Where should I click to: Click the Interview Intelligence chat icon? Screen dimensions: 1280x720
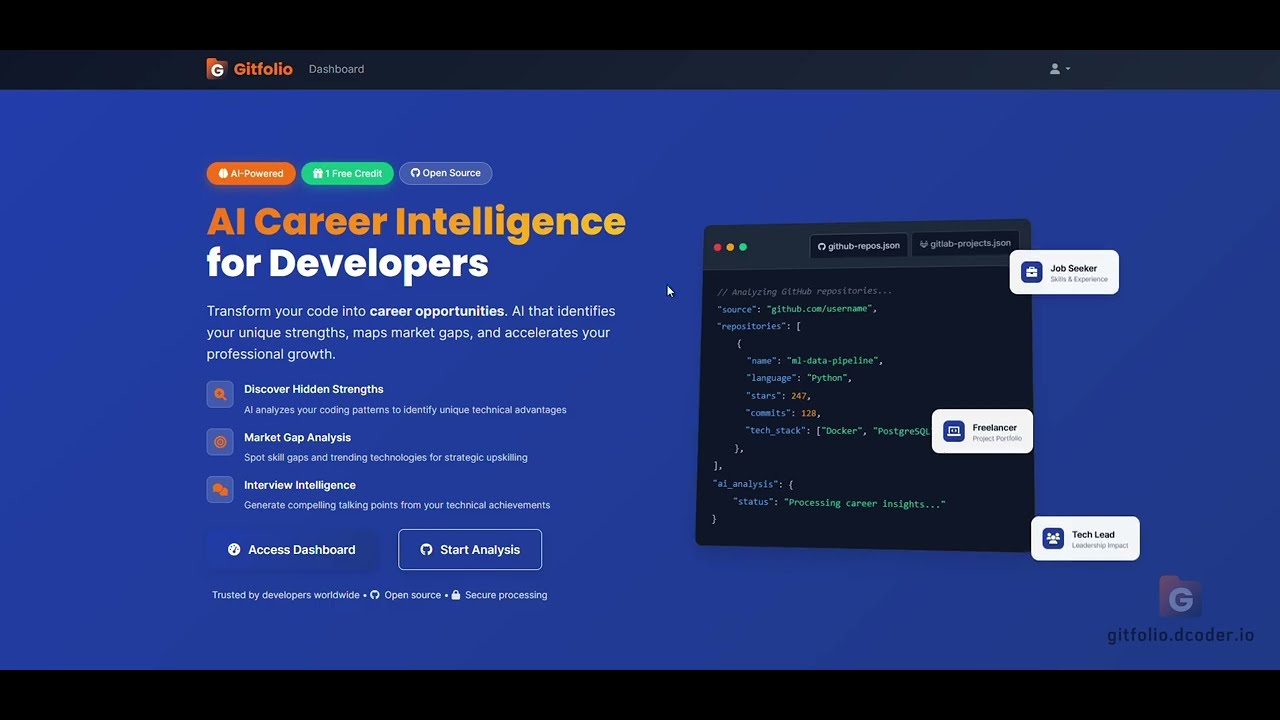tap(220, 490)
